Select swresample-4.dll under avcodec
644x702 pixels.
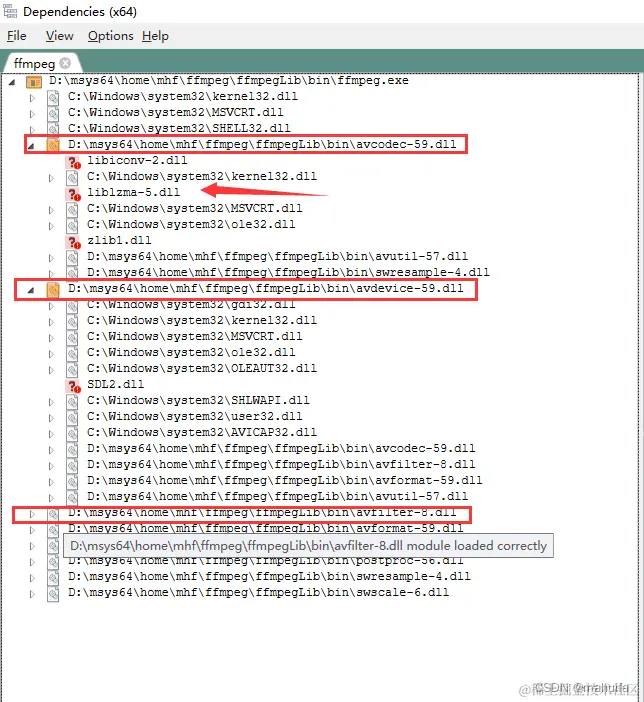tap(288, 273)
